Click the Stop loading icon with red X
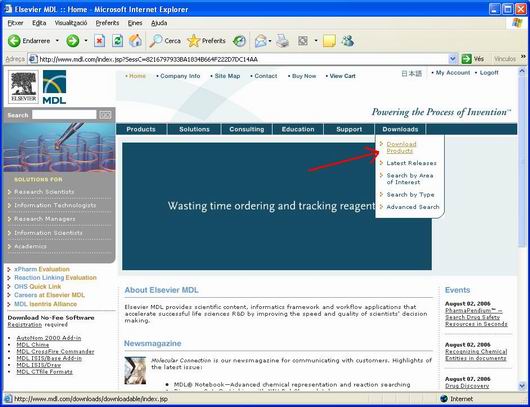 pos(99,41)
